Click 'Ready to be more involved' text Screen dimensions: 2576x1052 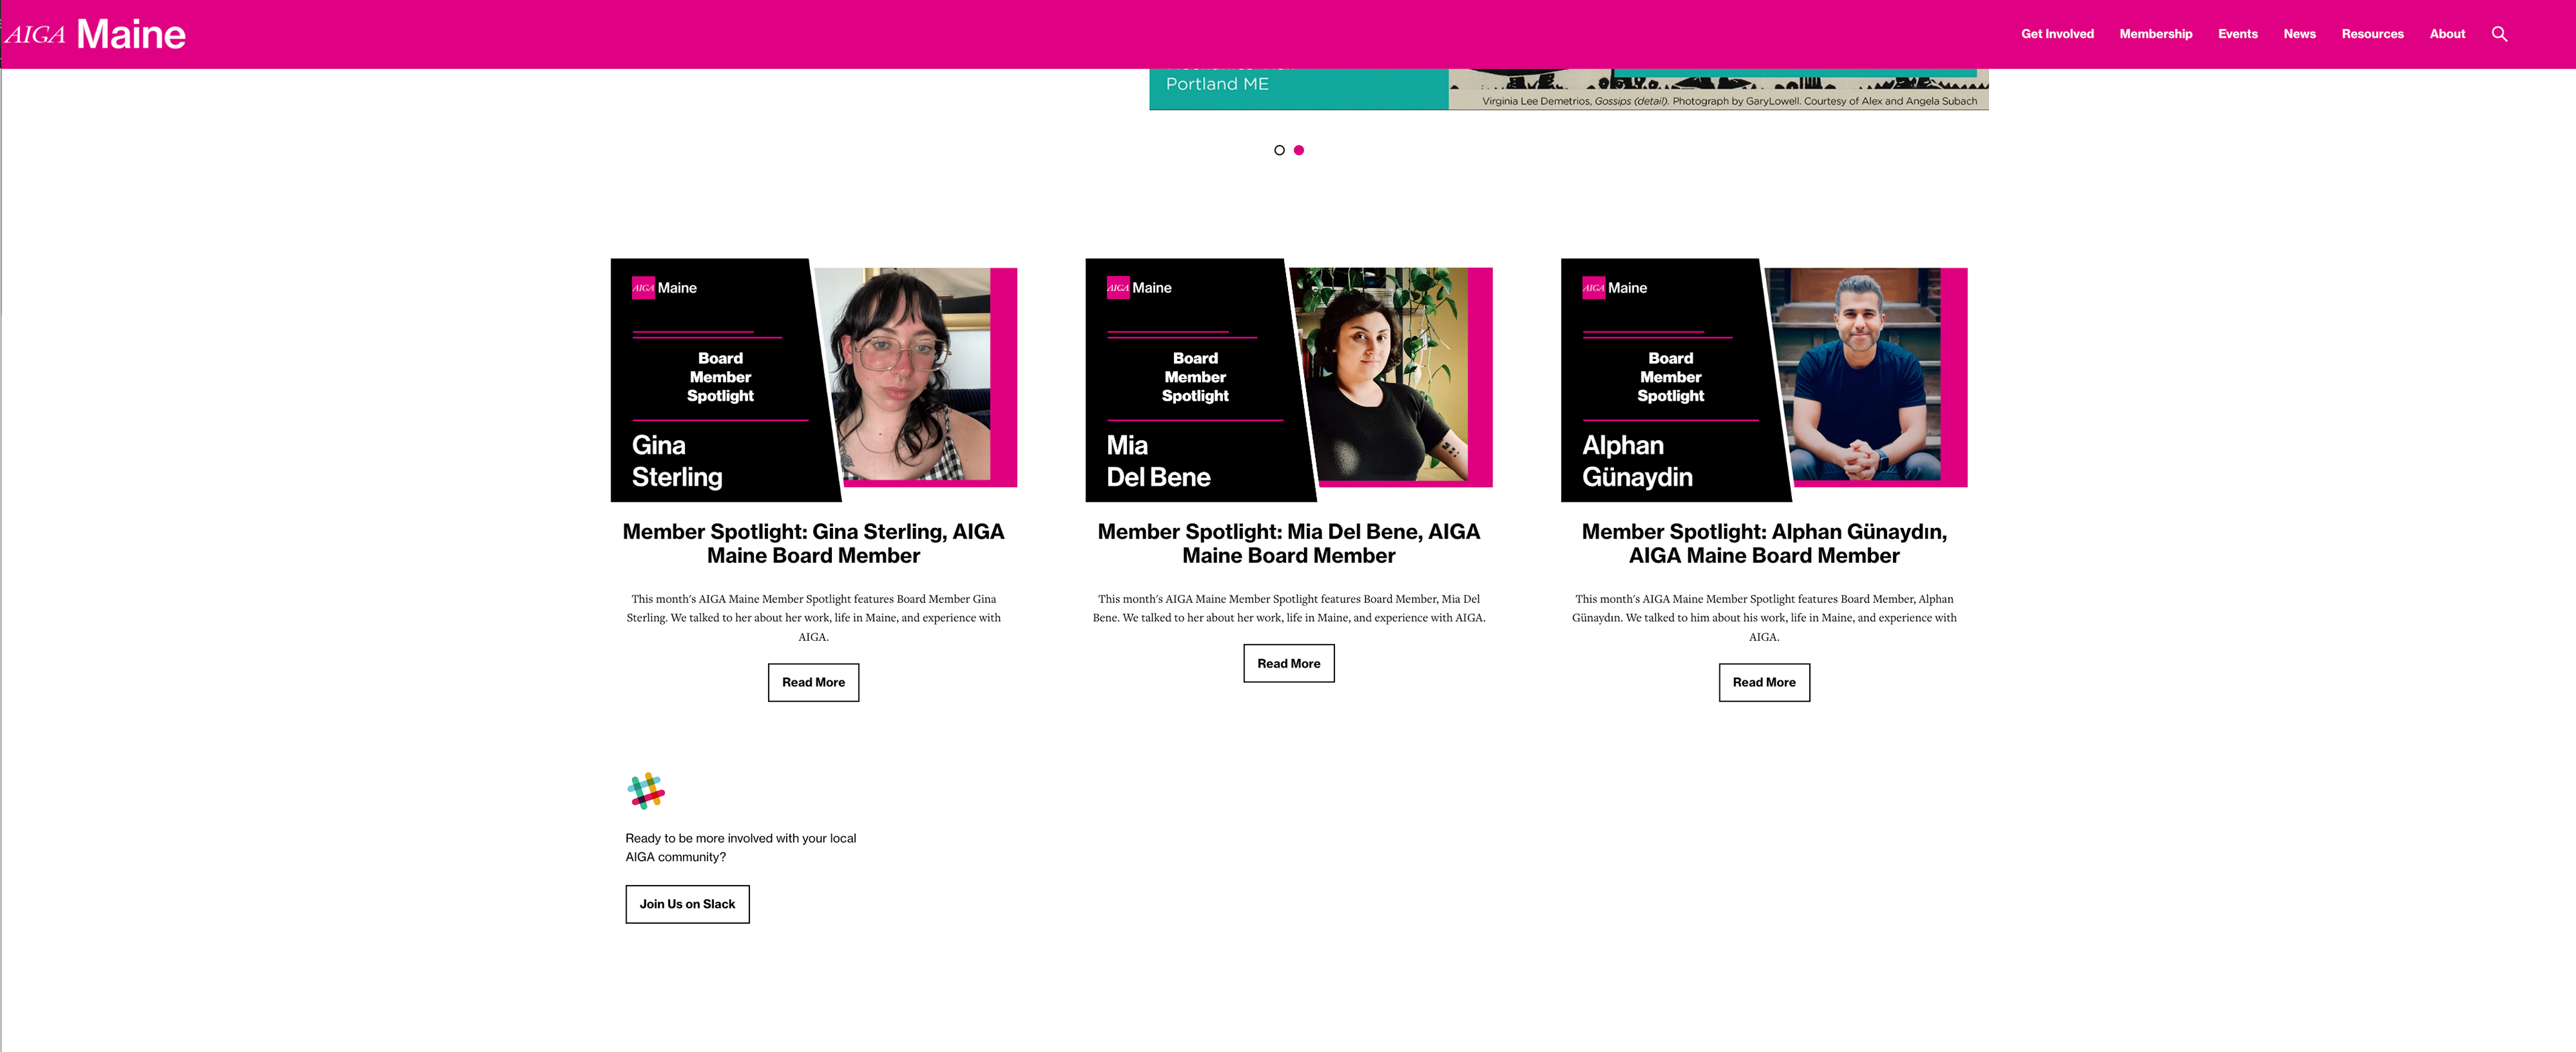(740, 847)
